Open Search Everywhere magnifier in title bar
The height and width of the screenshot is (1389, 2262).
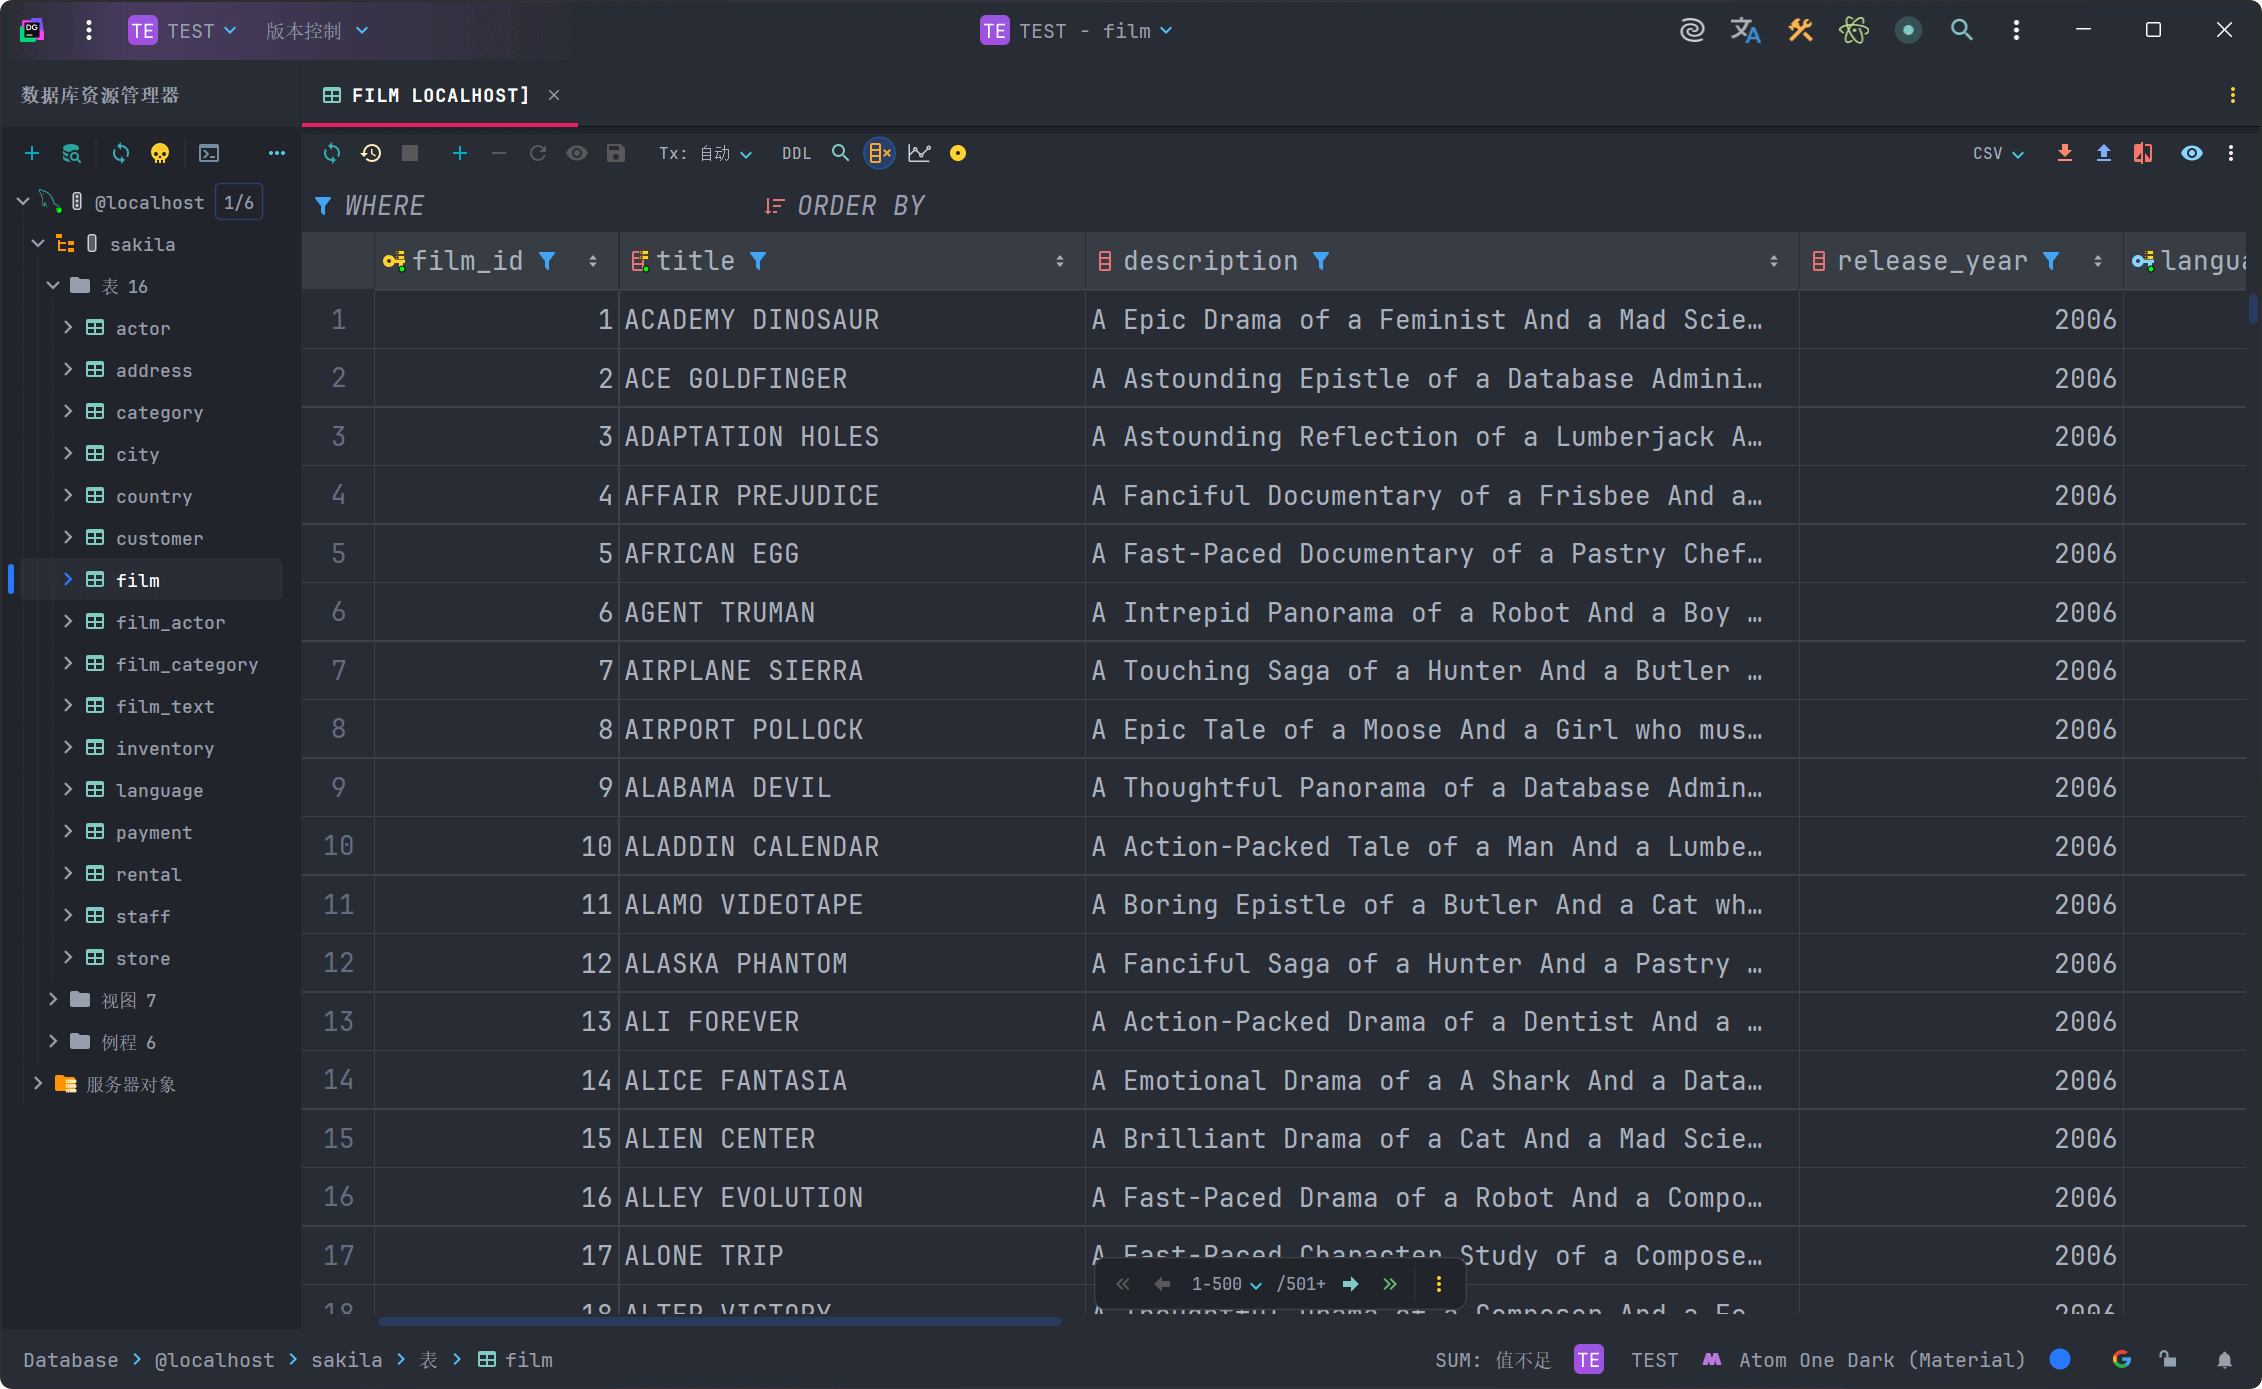click(x=1962, y=30)
